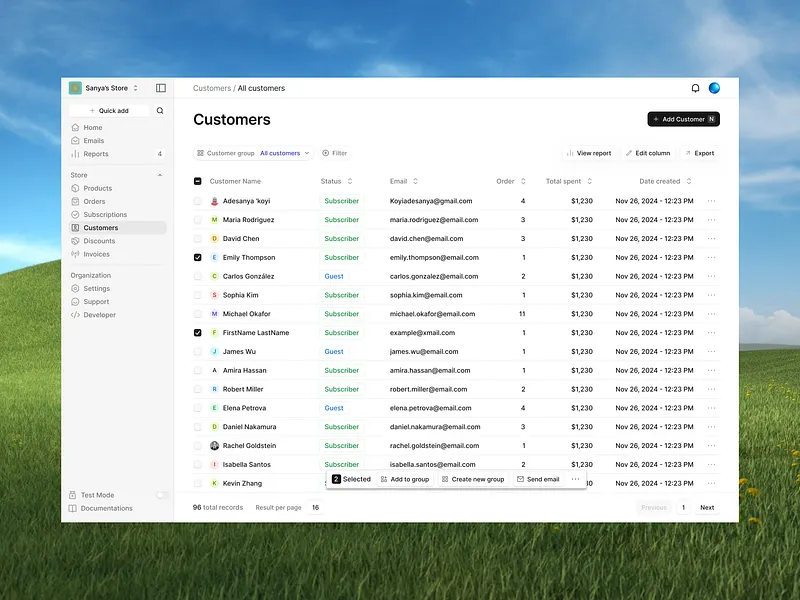800x600 pixels.
Task: Uncheck Emily Thompson's row checkbox
Action: click(x=197, y=257)
